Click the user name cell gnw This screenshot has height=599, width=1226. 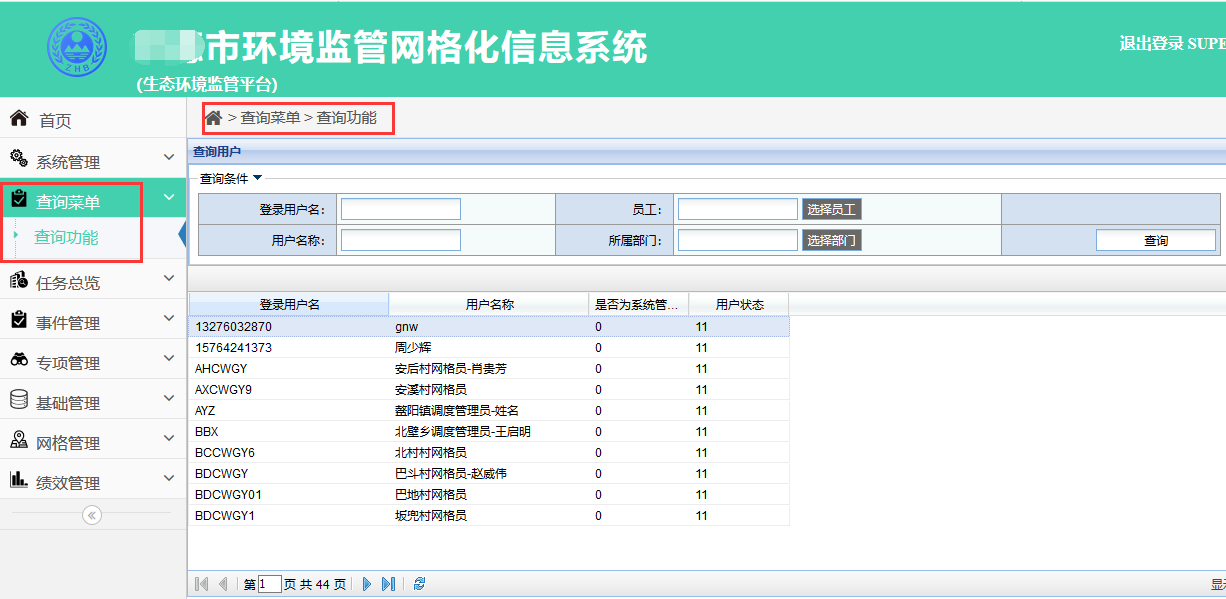pyautogui.click(x=489, y=327)
